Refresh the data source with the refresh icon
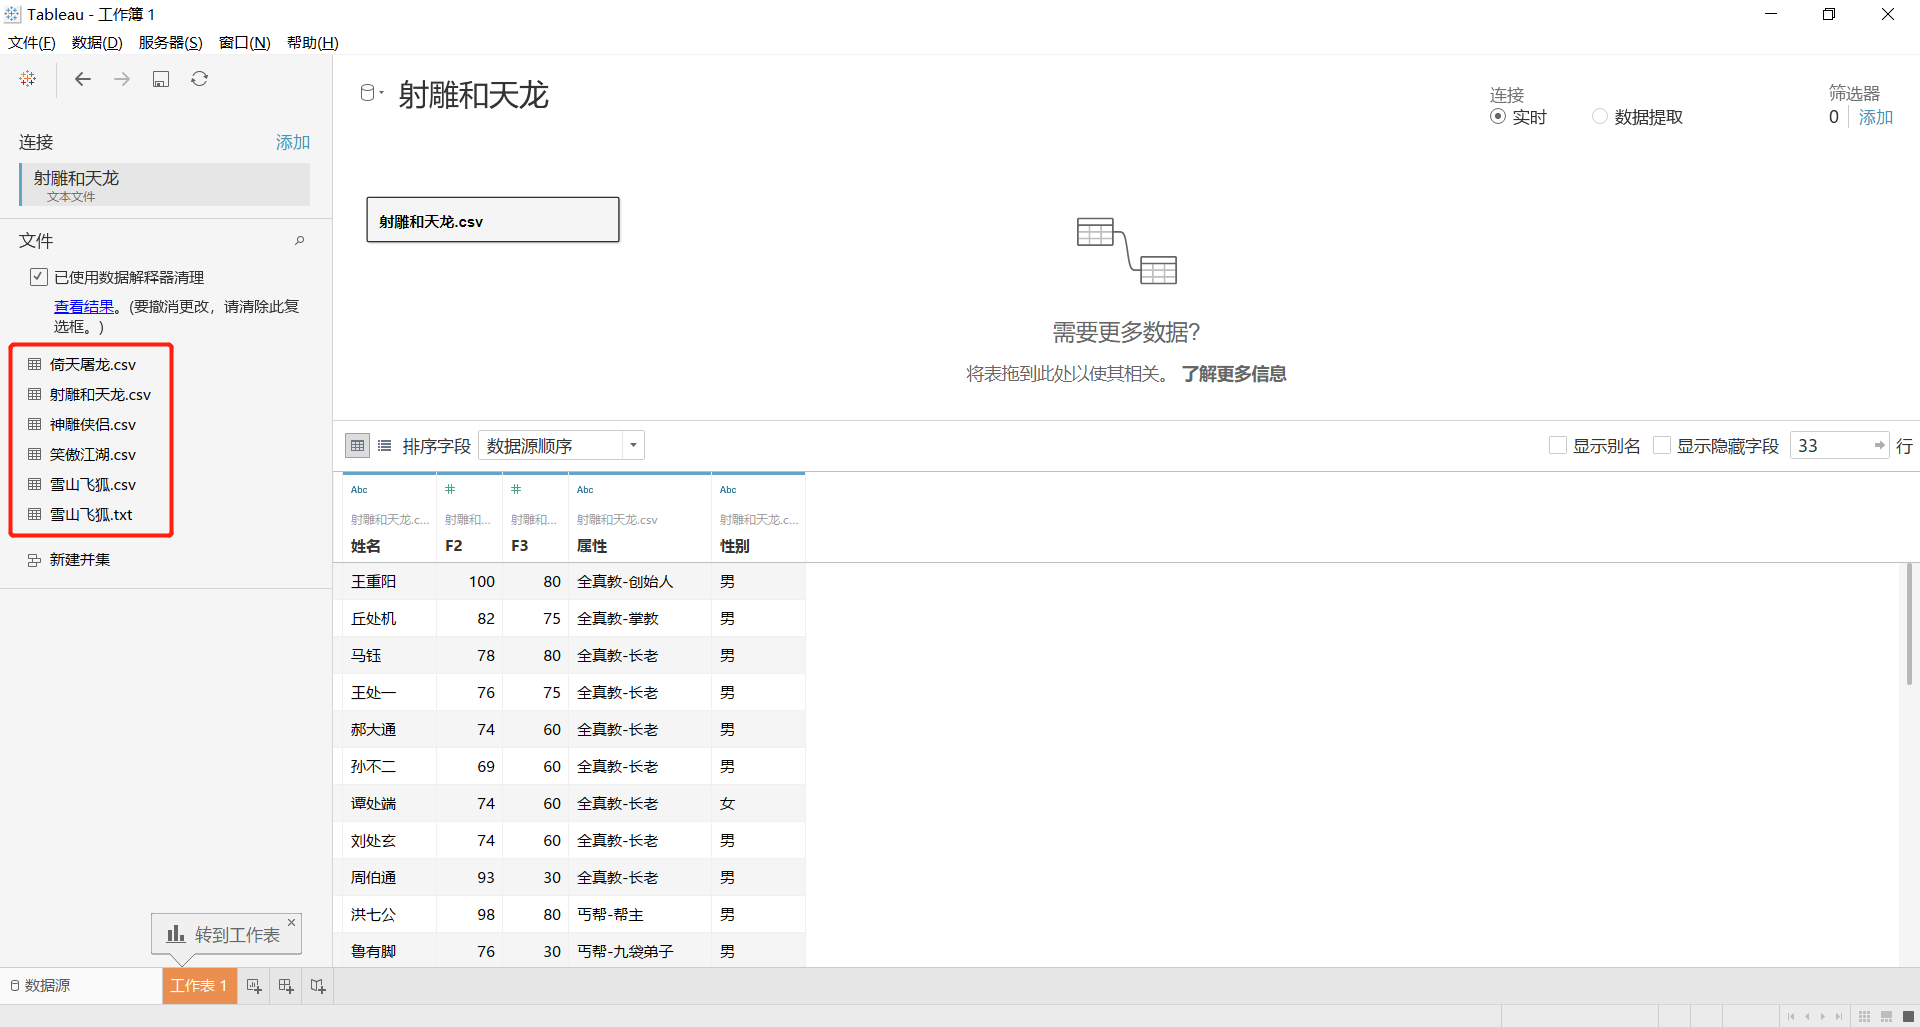Image resolution: width=1920 pixels, height=1027 pixels. pyautogui.click(x=200, y=79)
